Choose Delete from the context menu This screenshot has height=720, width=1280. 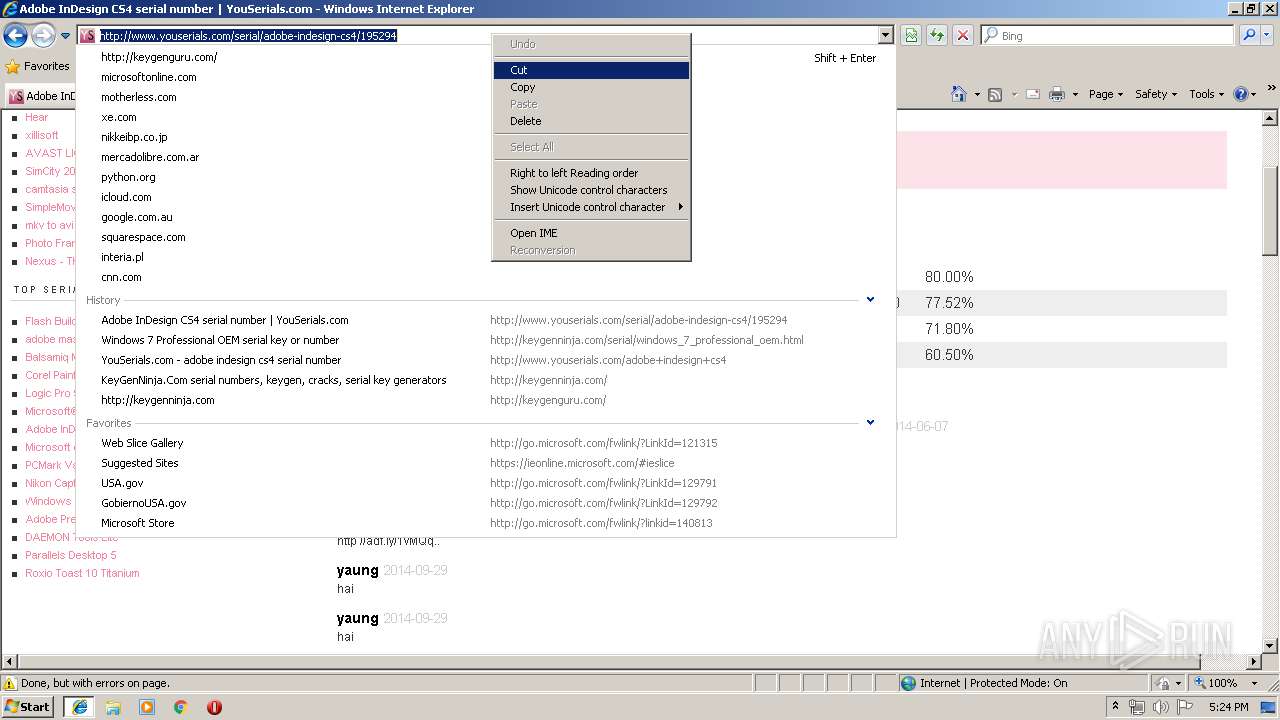tap(591, 121)
